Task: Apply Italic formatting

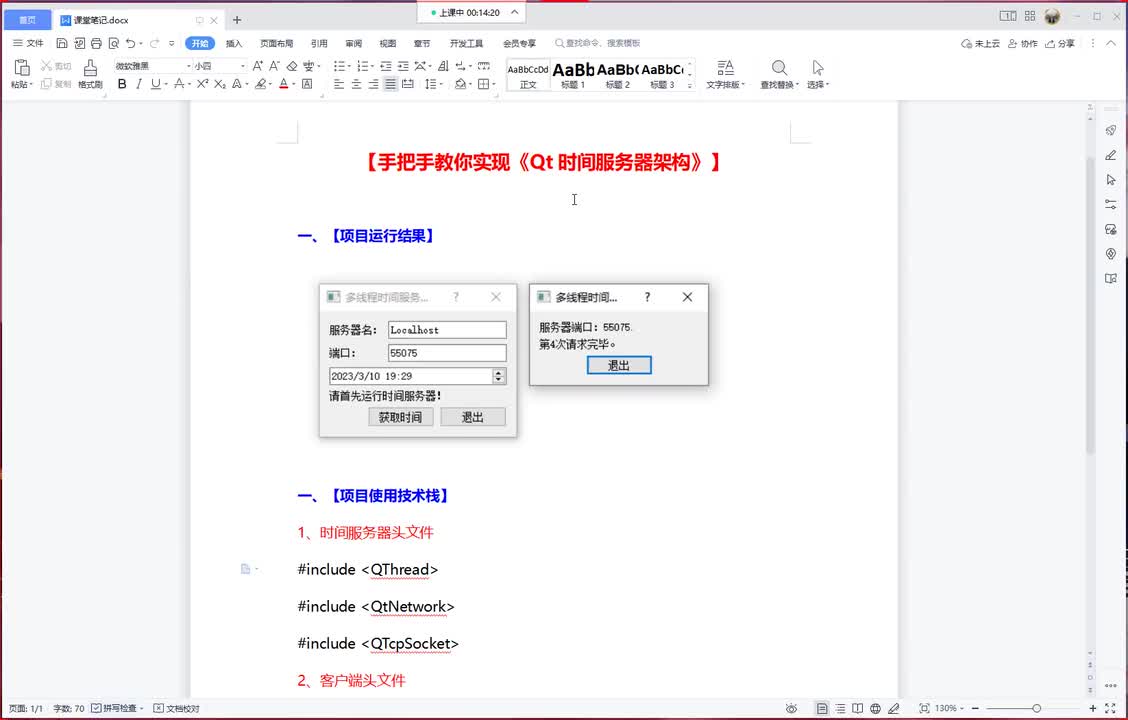Action: [x=138, y=84]
